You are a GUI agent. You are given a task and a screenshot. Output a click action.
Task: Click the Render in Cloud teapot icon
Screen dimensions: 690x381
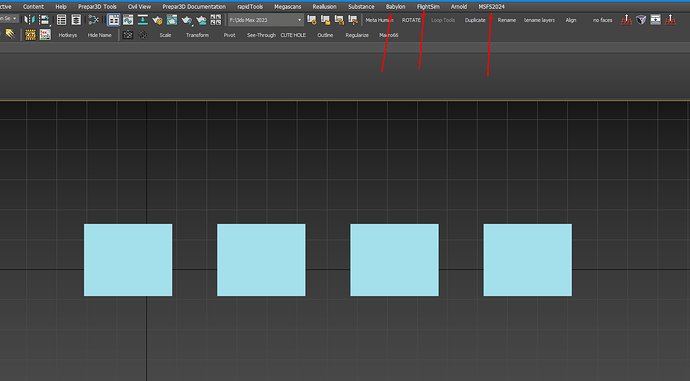(201, 20)
